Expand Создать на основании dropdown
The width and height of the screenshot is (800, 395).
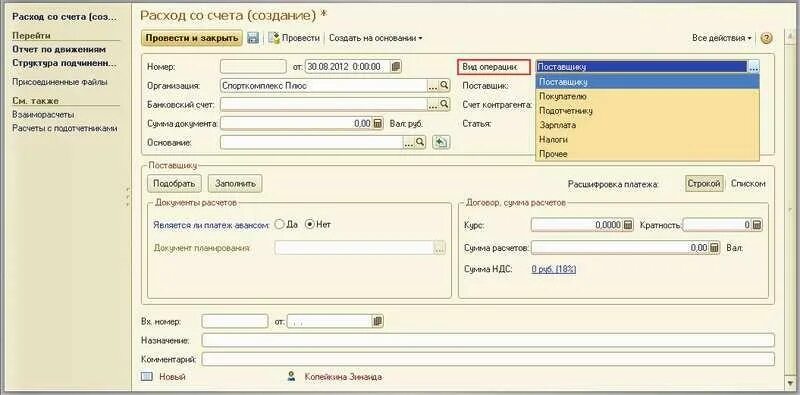tap(376, 38)
